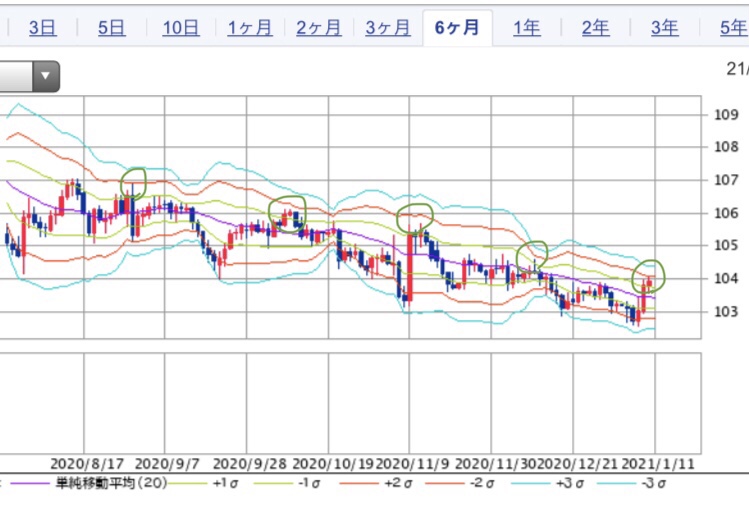Select the 3日 time range tab
The image size is (749, 514).
(x=43, y=28)
